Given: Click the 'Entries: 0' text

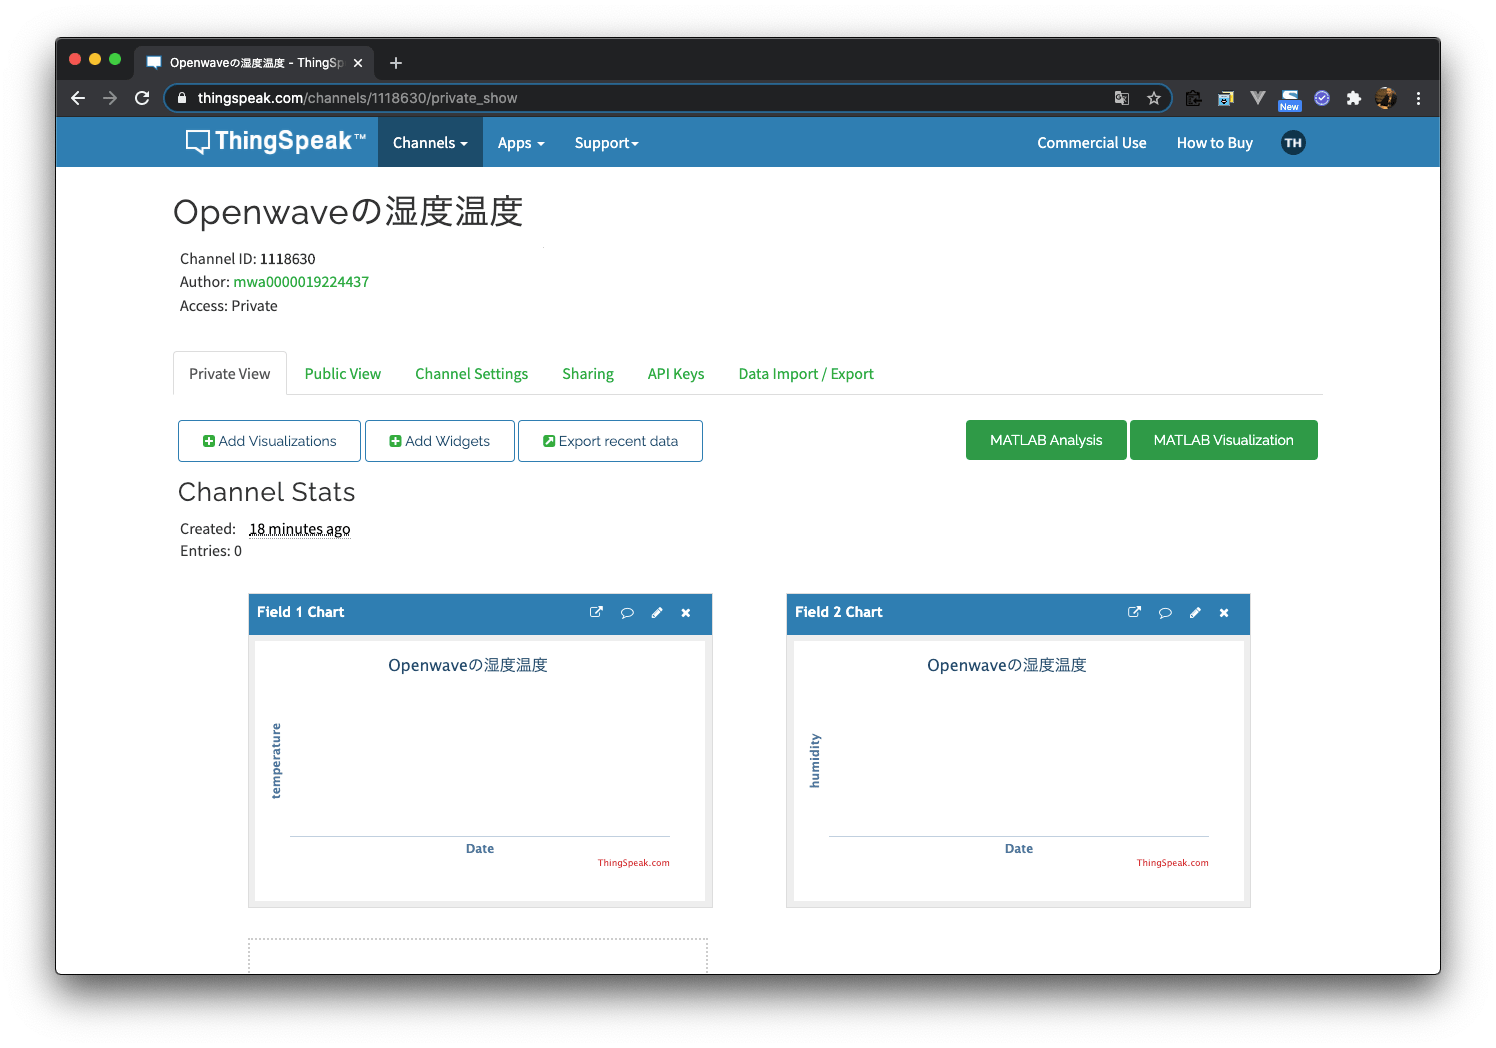Looking at the screenshot, I should [x=211, y=551].
